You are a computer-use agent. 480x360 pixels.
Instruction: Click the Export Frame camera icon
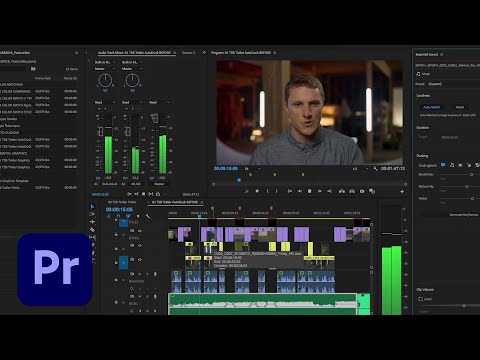click(362, 191)
